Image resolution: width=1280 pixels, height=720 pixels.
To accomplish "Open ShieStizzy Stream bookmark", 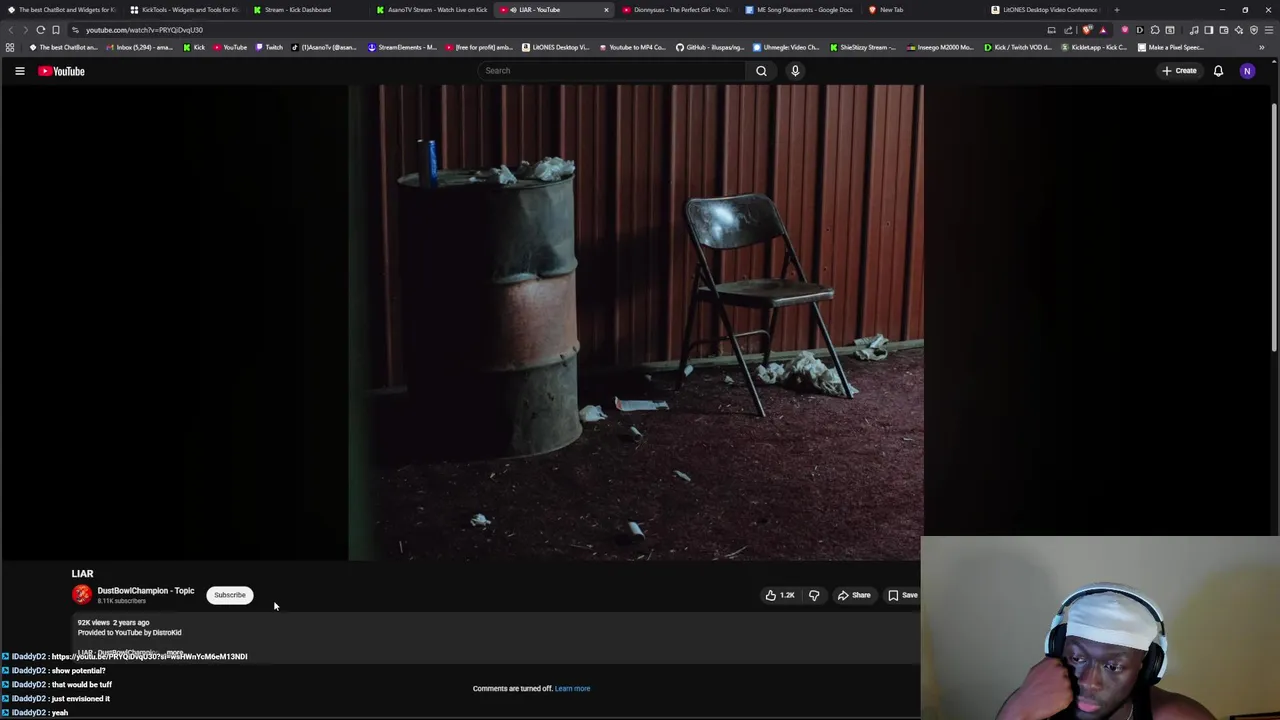I will click(x=863, y=47).
